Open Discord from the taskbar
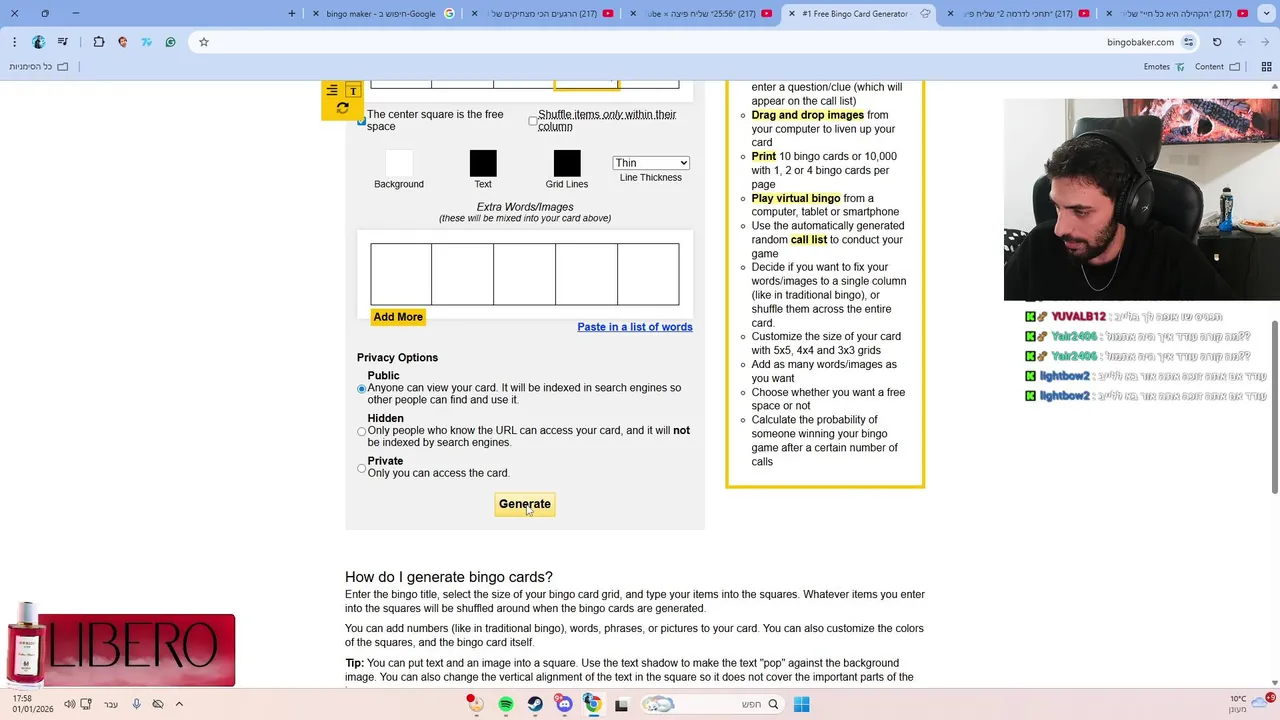The width and height of the screenshot is (1280, 720). (564, 704)
